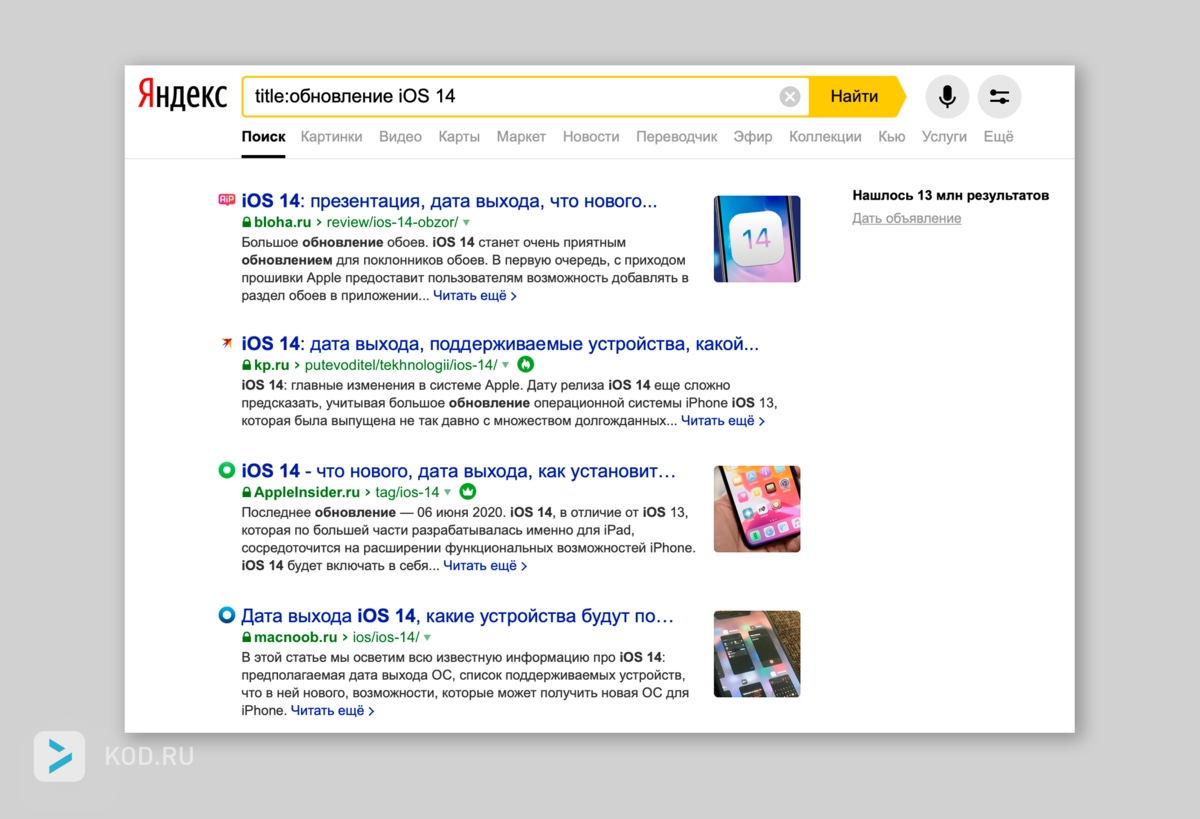
Task: Click the review/ios-14-obzor/ path link
Action: pos(392,222)
